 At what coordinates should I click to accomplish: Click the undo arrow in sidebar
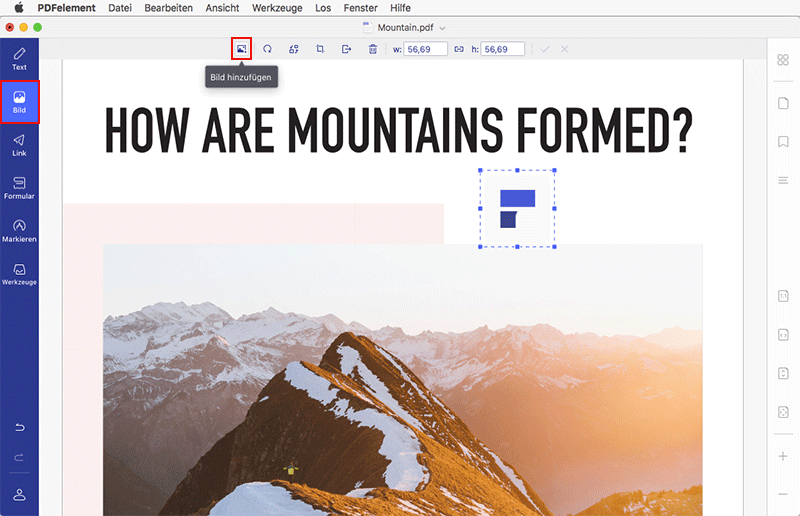point(19,427)
